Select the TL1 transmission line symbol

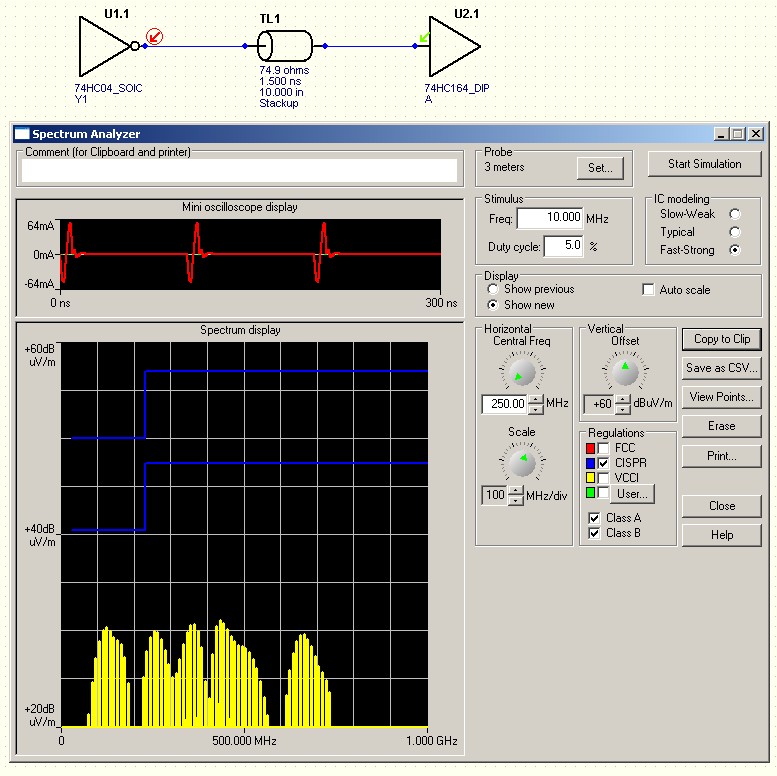point(284,46)
